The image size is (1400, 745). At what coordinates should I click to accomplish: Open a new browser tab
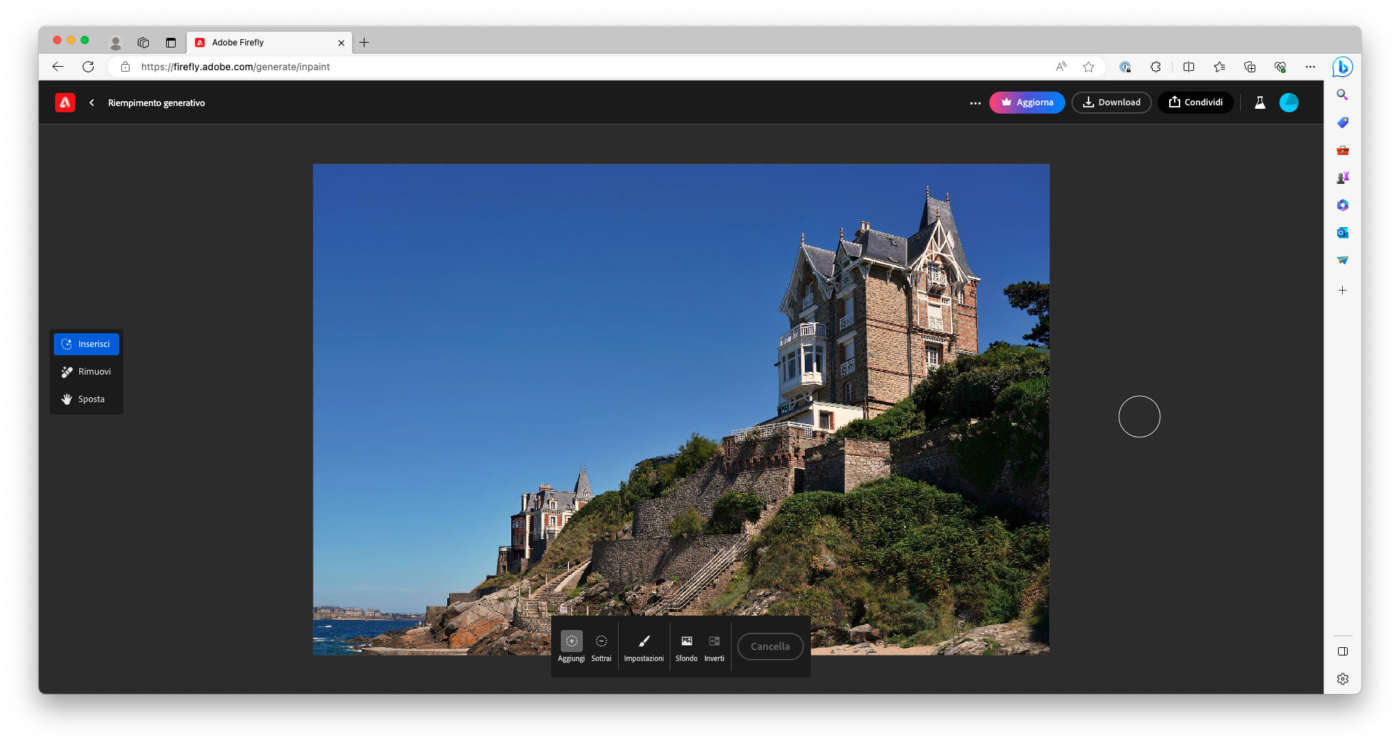[364, 43]
